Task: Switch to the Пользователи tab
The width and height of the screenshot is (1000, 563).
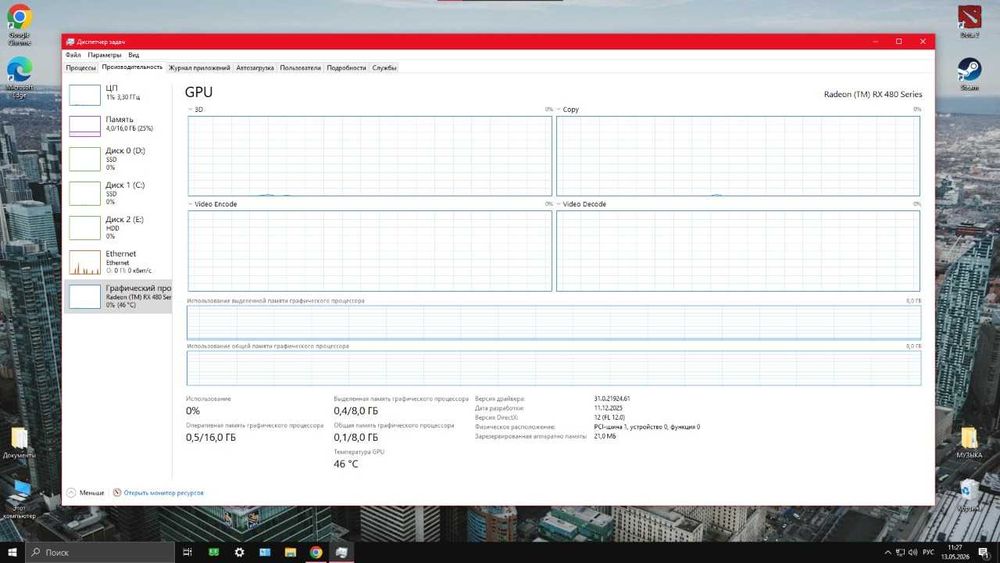Action: coord(300,68)
